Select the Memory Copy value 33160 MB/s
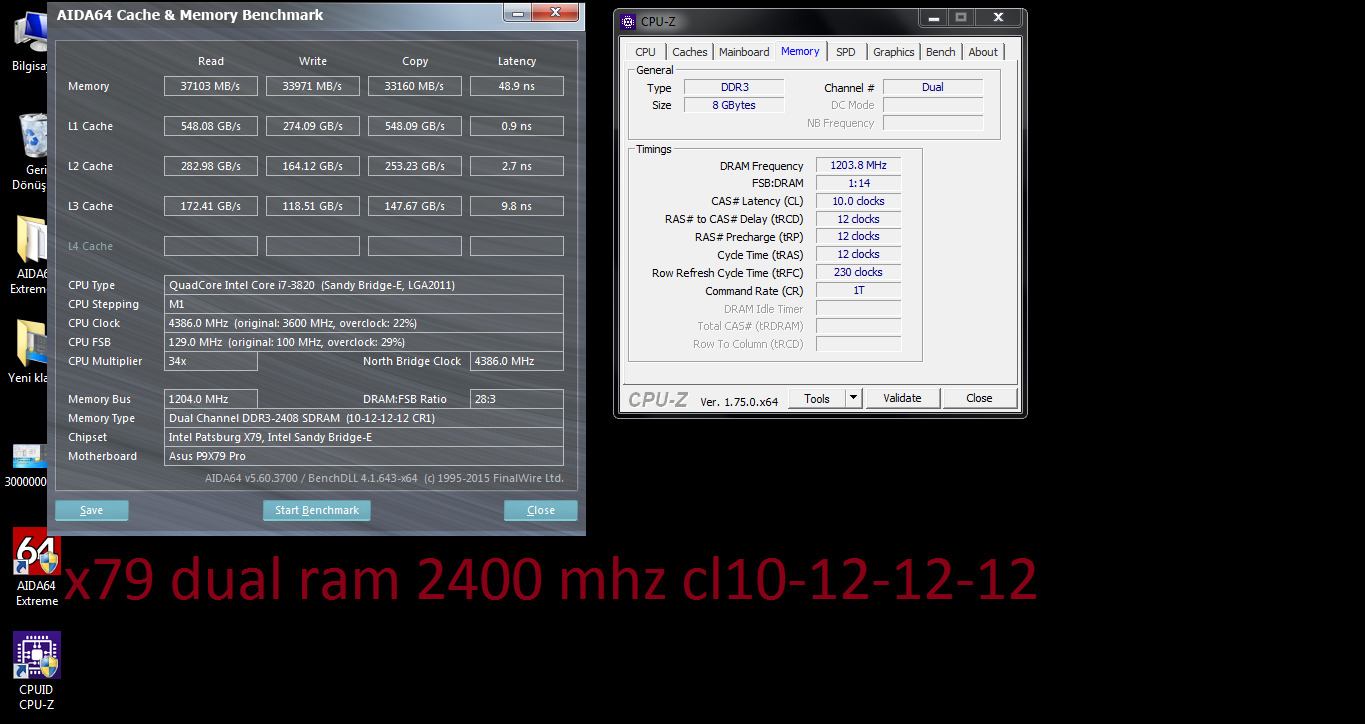 (x=415, y=86)
